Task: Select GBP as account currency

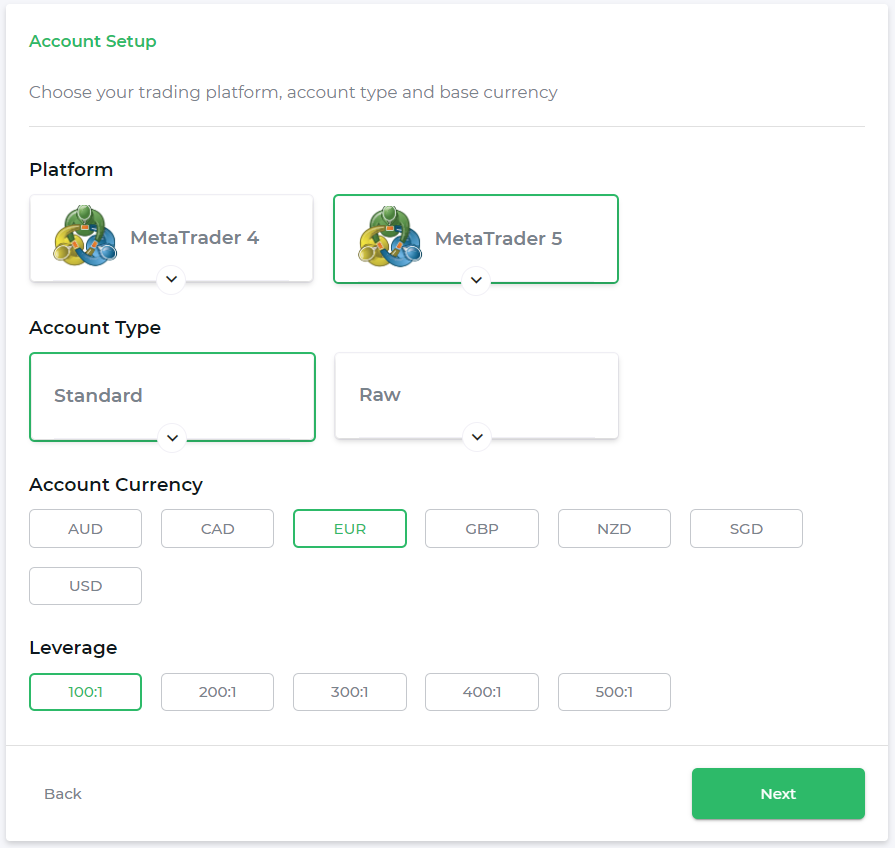Action: coord(482,528)
